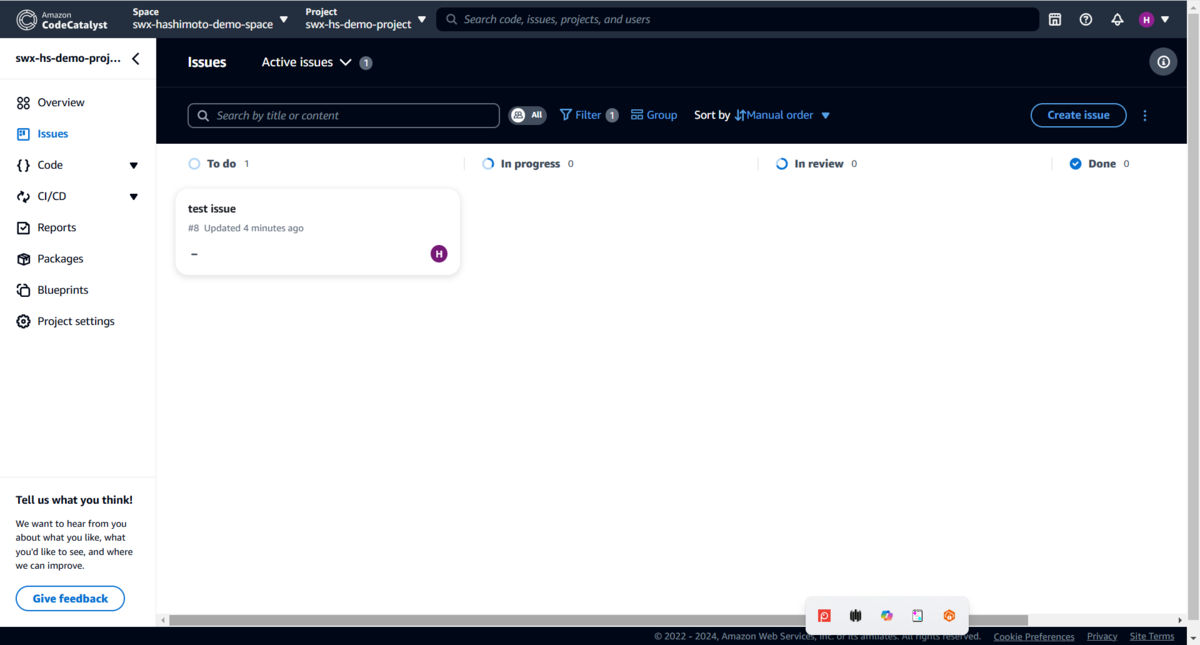Click the colorful Copilot icon in floating toolbar
Image resolution: width=1200 pixels, height=645 pixels.
pyautogui.click(x=886, y=616)
